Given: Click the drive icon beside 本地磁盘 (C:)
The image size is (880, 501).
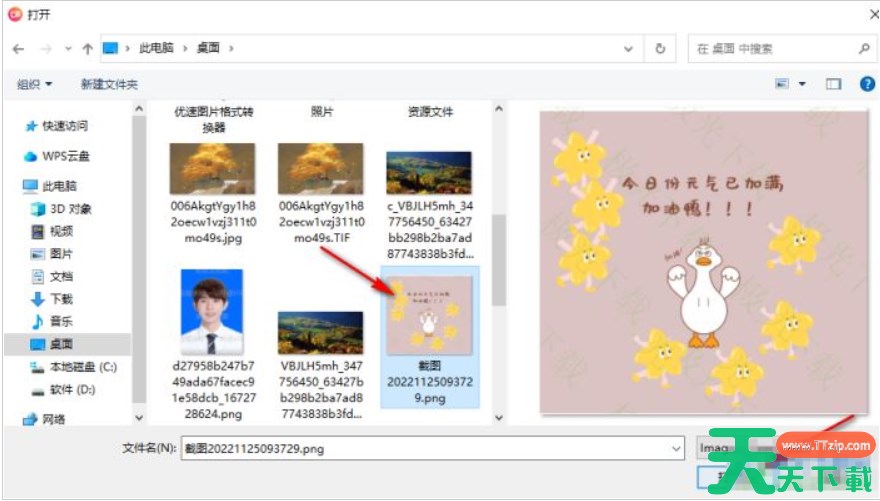Looking at the screenshot, I should pyautogui.click(x=38, y=367).
